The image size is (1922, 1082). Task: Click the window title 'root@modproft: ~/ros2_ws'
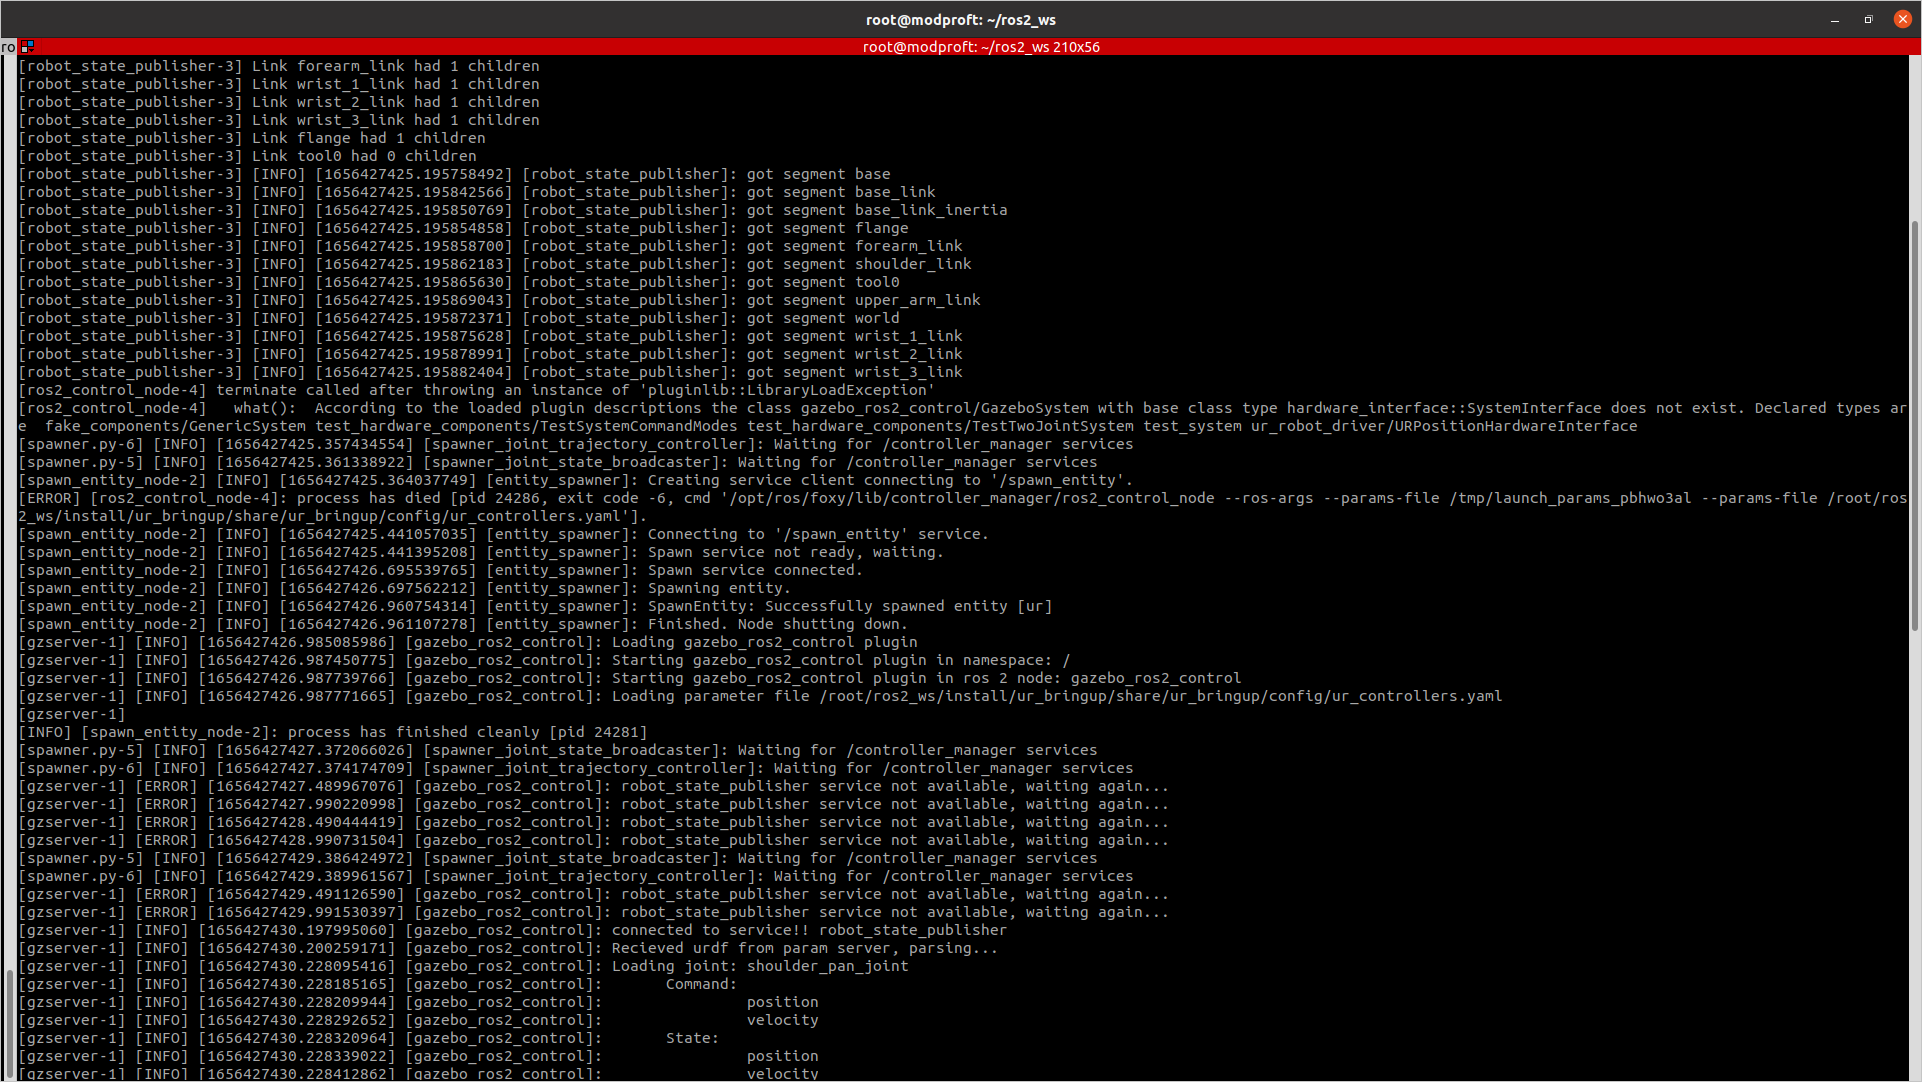tap(960, 20)
